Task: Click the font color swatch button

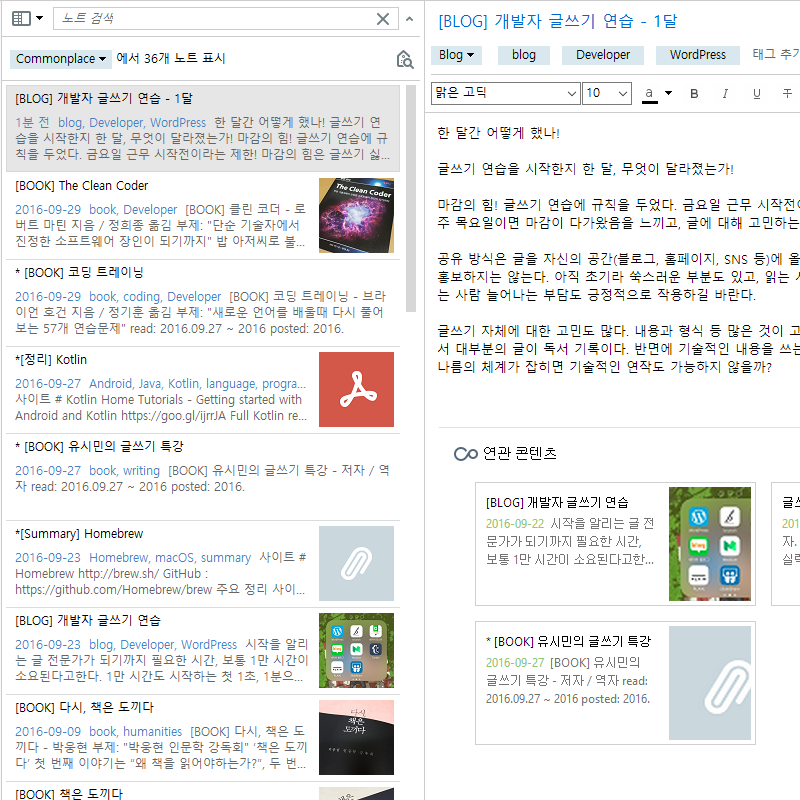Action: click(650, 93)
